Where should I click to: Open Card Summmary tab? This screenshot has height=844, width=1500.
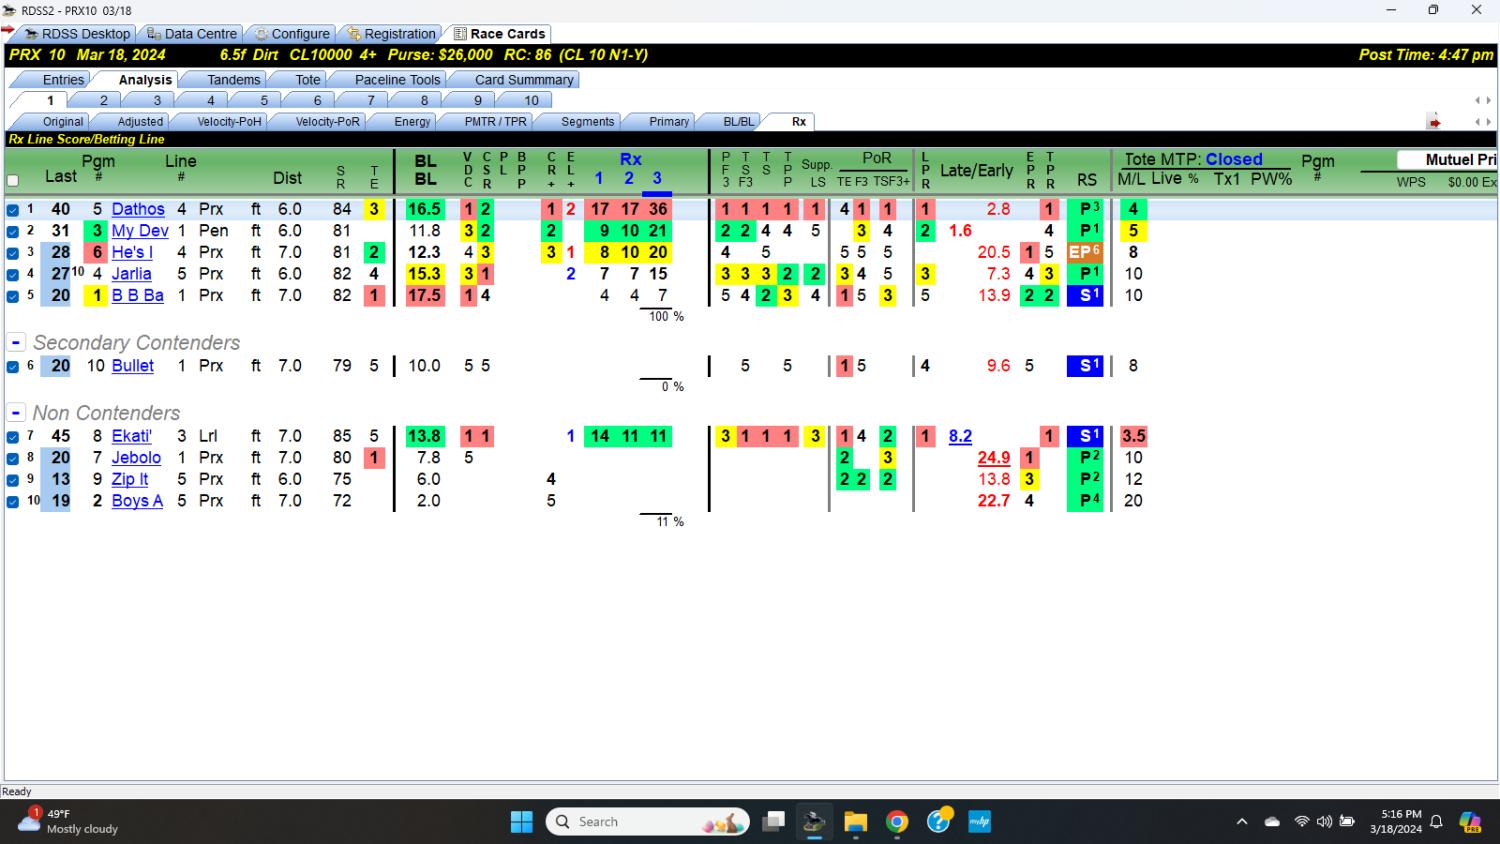click(524, 80)
